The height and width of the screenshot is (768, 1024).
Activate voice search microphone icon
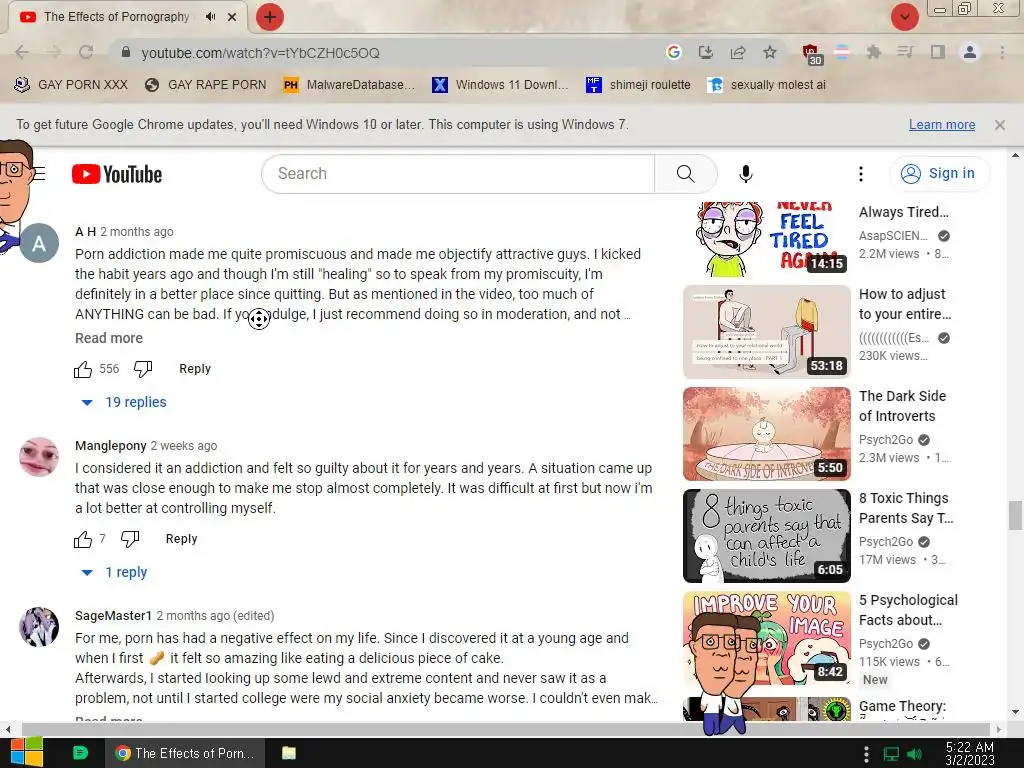[x=746, y=174]
